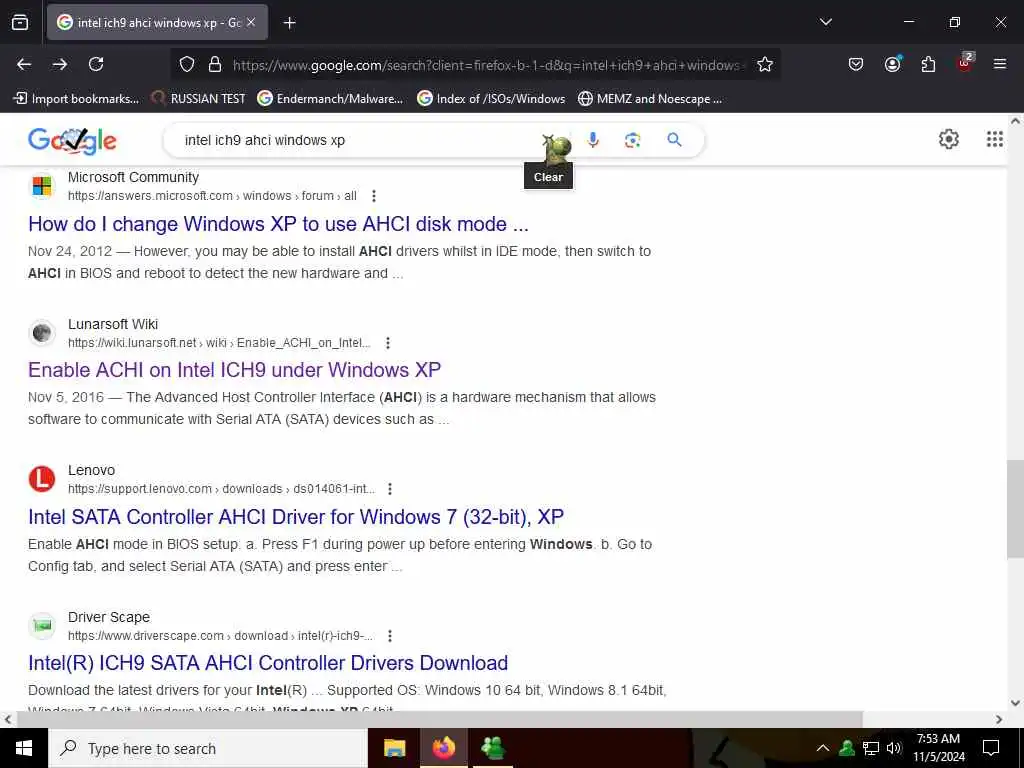Image resolution: width=1024 pixels, height=768 pixels.
Task: Open a new browser tab
Action: [289, 23]
